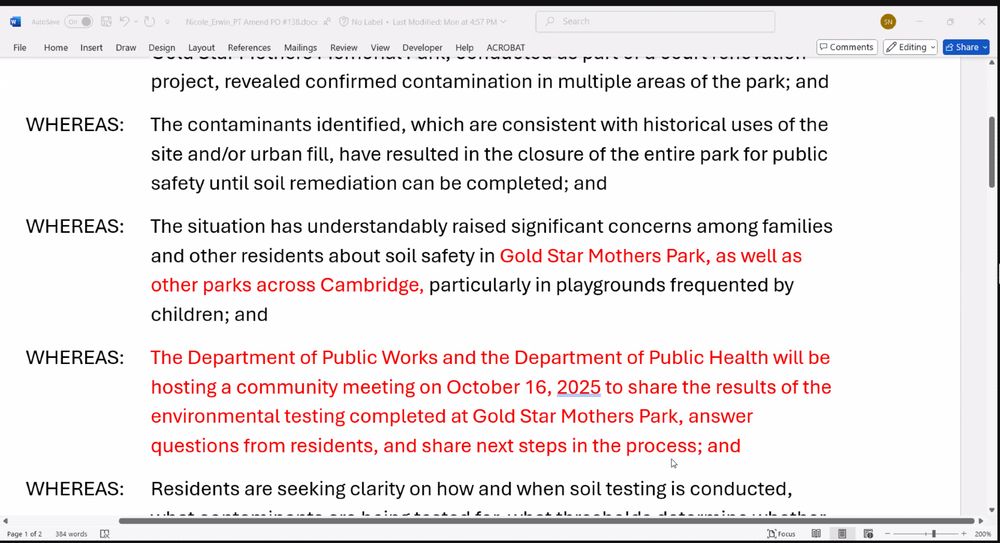The image size is (1000, 543).
Task: Click the 'other parks across Cambridge,' red text
Action: 287,285
